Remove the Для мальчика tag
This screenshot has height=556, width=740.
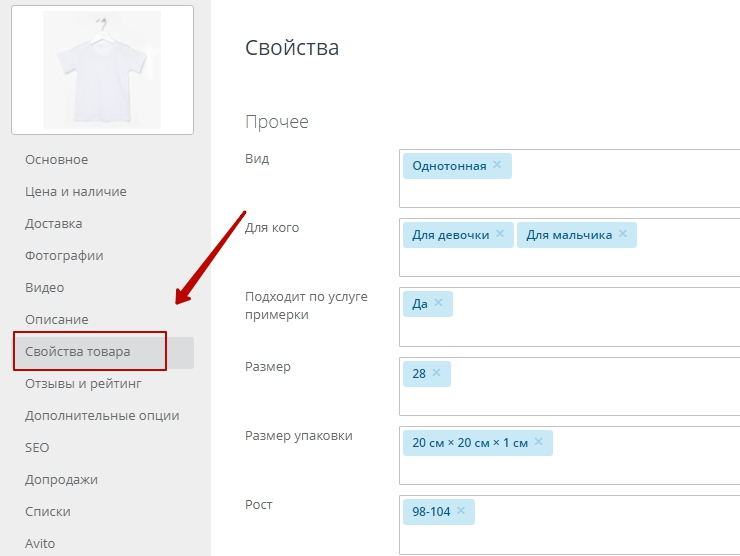tap(623, 235)
